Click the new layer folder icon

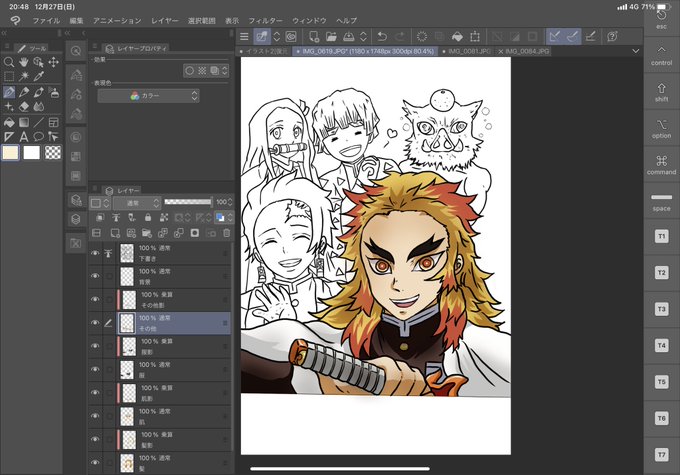(147, 233)
